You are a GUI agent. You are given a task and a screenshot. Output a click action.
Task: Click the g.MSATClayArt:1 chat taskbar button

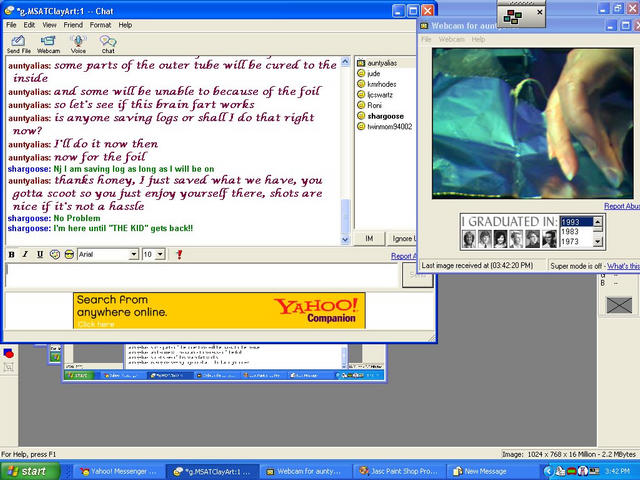(212, 471)
